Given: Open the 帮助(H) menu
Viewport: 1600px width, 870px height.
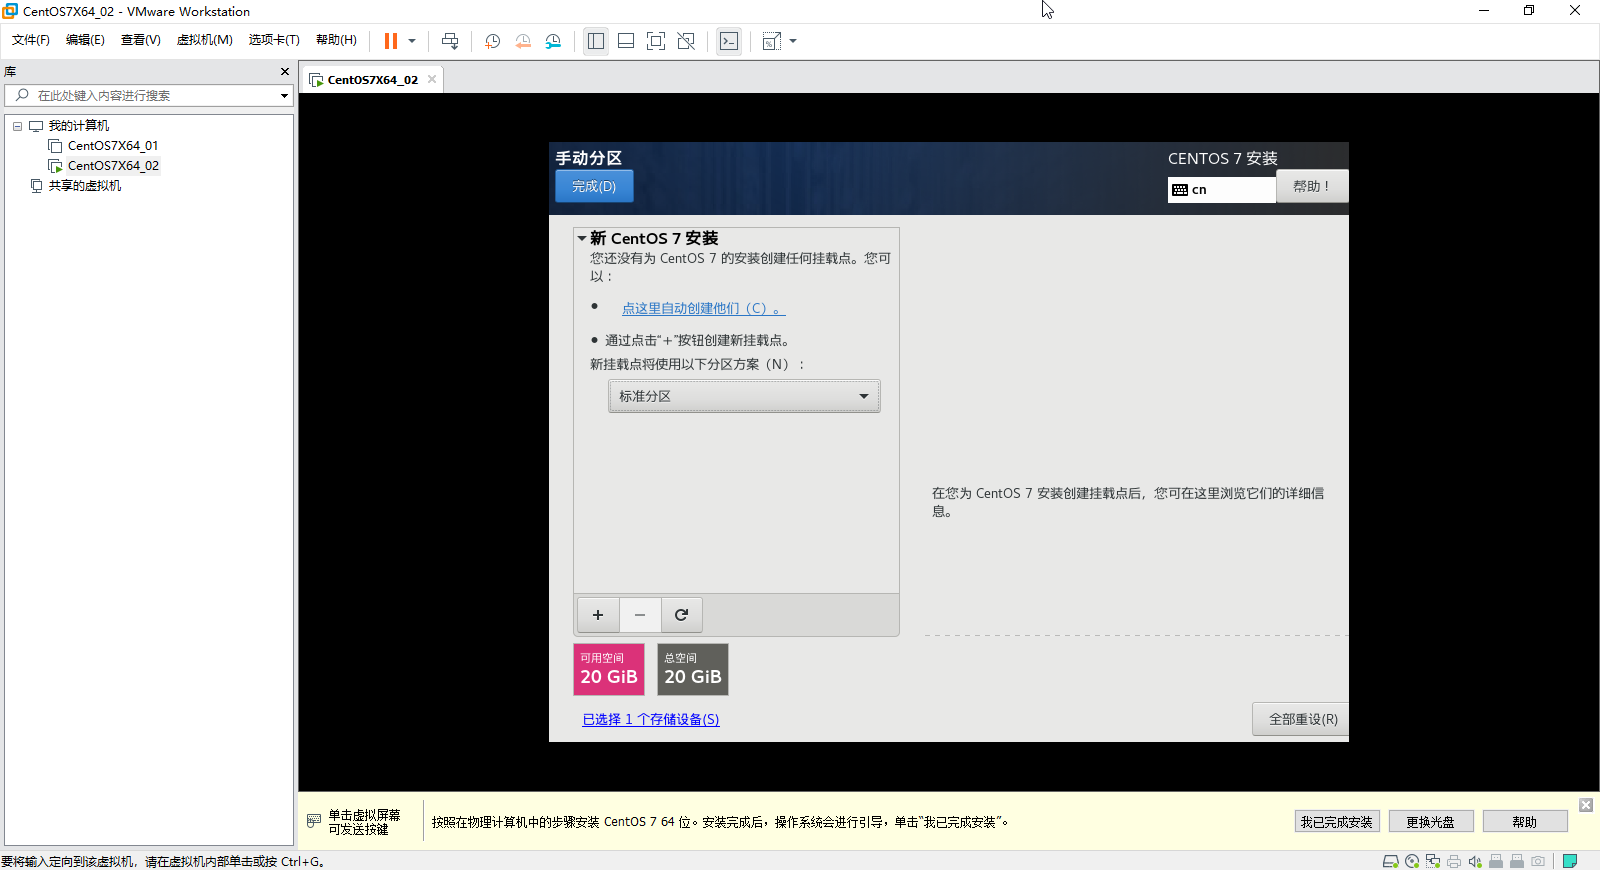Looking at the screenshot, I should coord(336,40).
